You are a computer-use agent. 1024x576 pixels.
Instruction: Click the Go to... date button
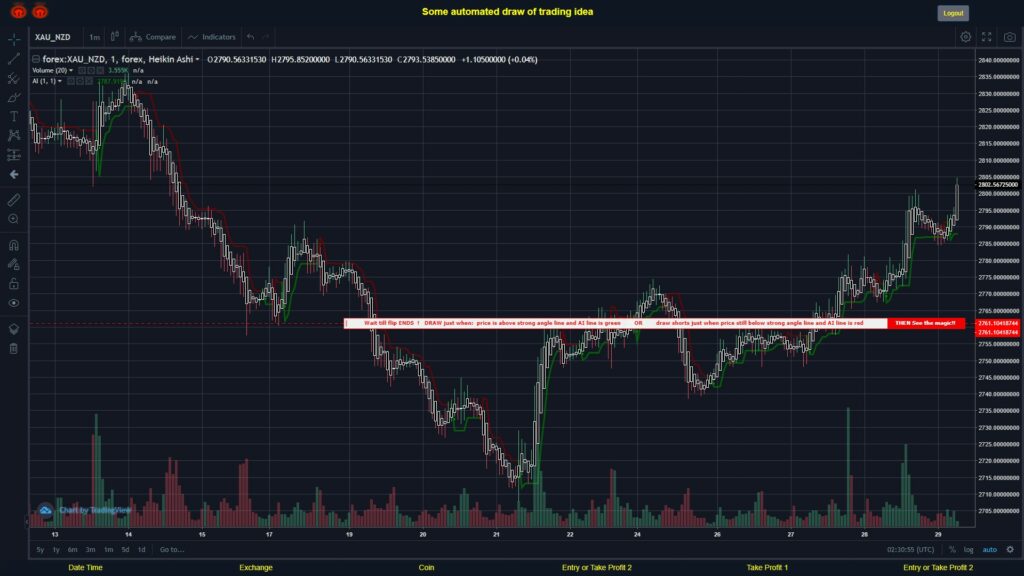(x=172, y=550)
